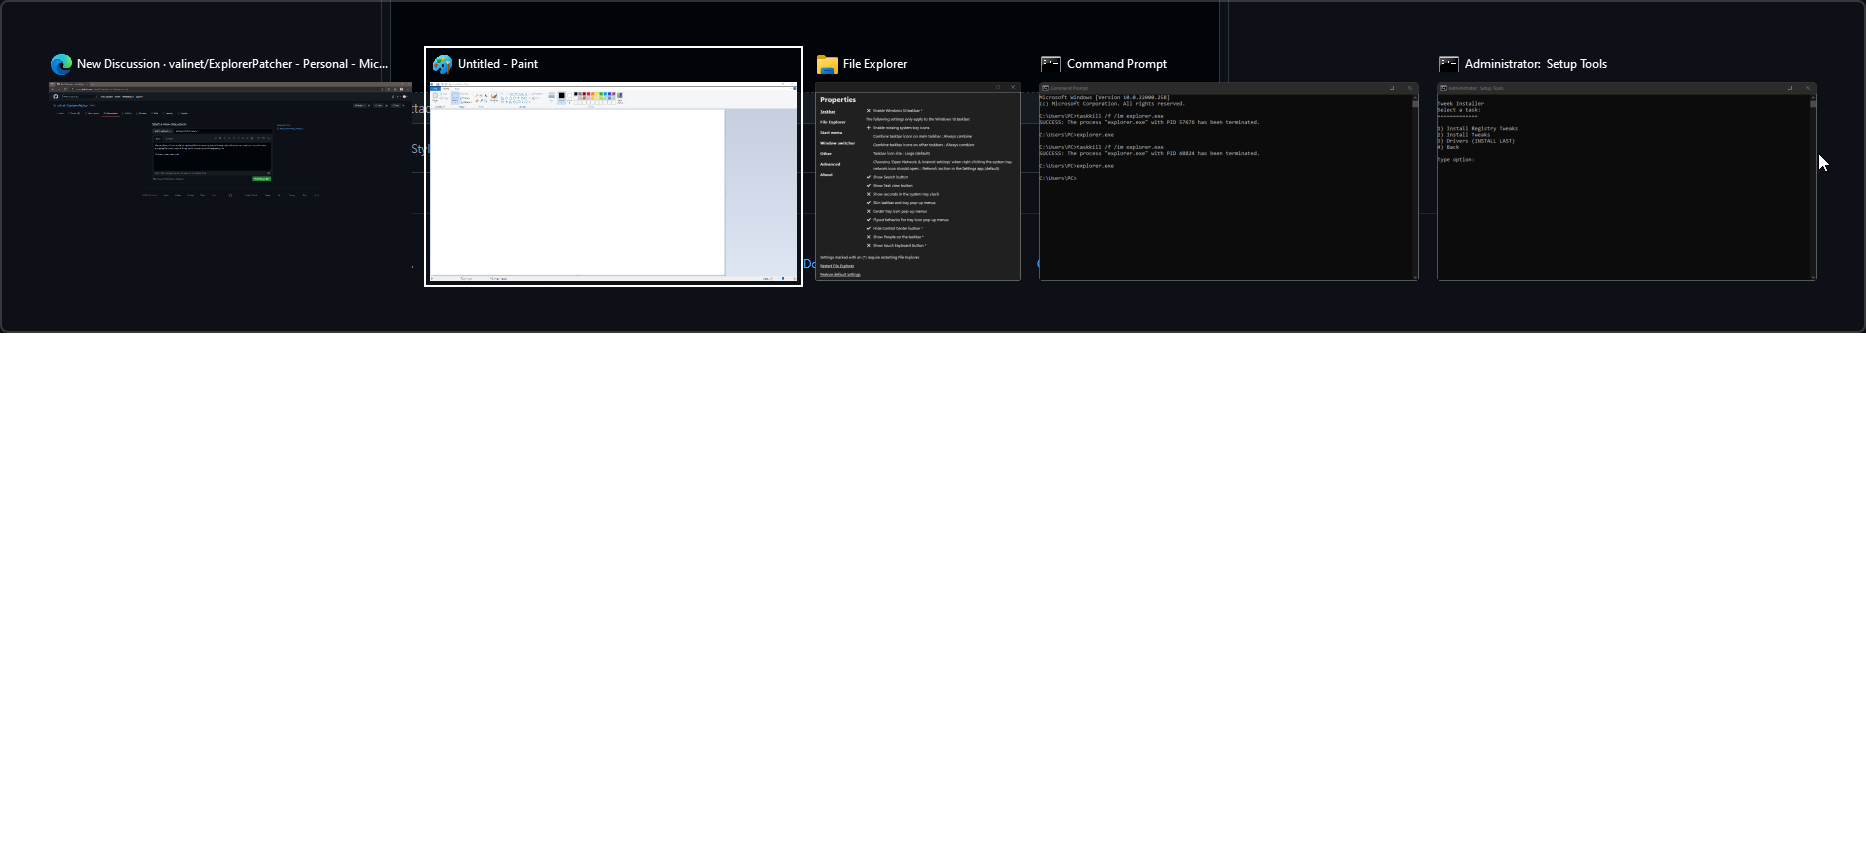Switch to the Command Prompt window thumbnail

pyautogui.click(x=1229, y=181)
